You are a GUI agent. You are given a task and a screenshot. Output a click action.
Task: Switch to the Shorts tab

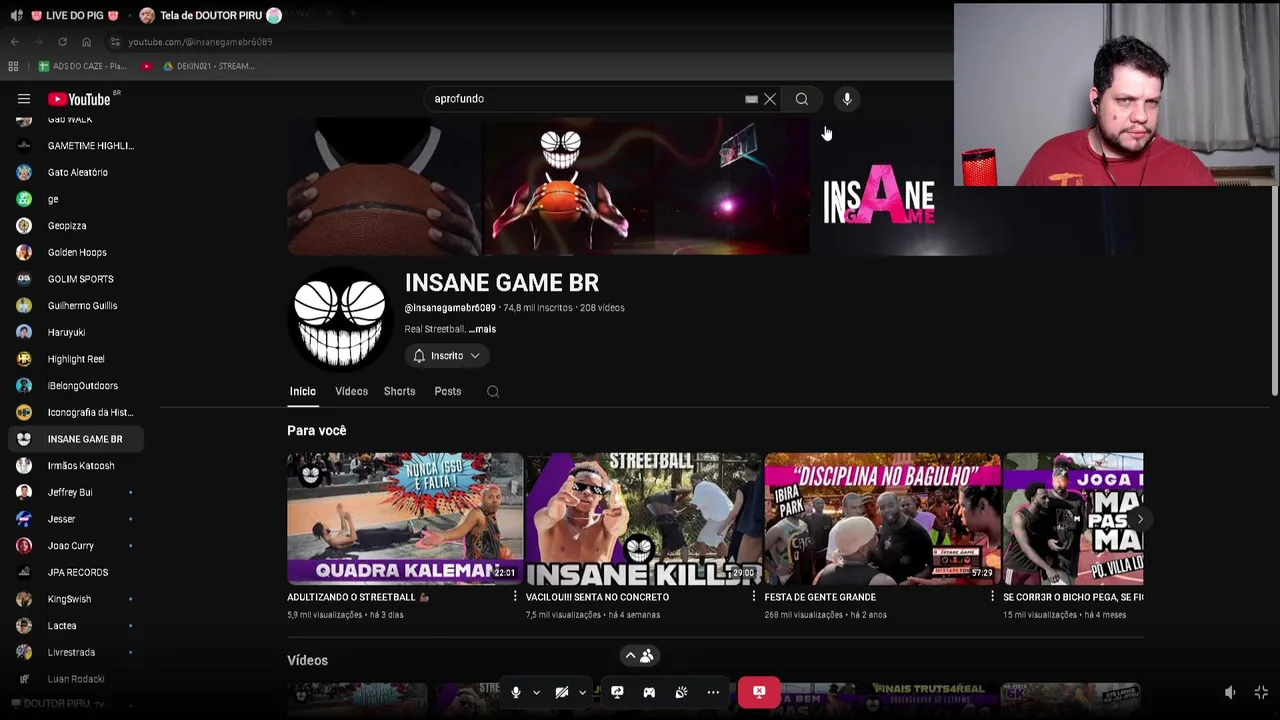click(399, 392)
